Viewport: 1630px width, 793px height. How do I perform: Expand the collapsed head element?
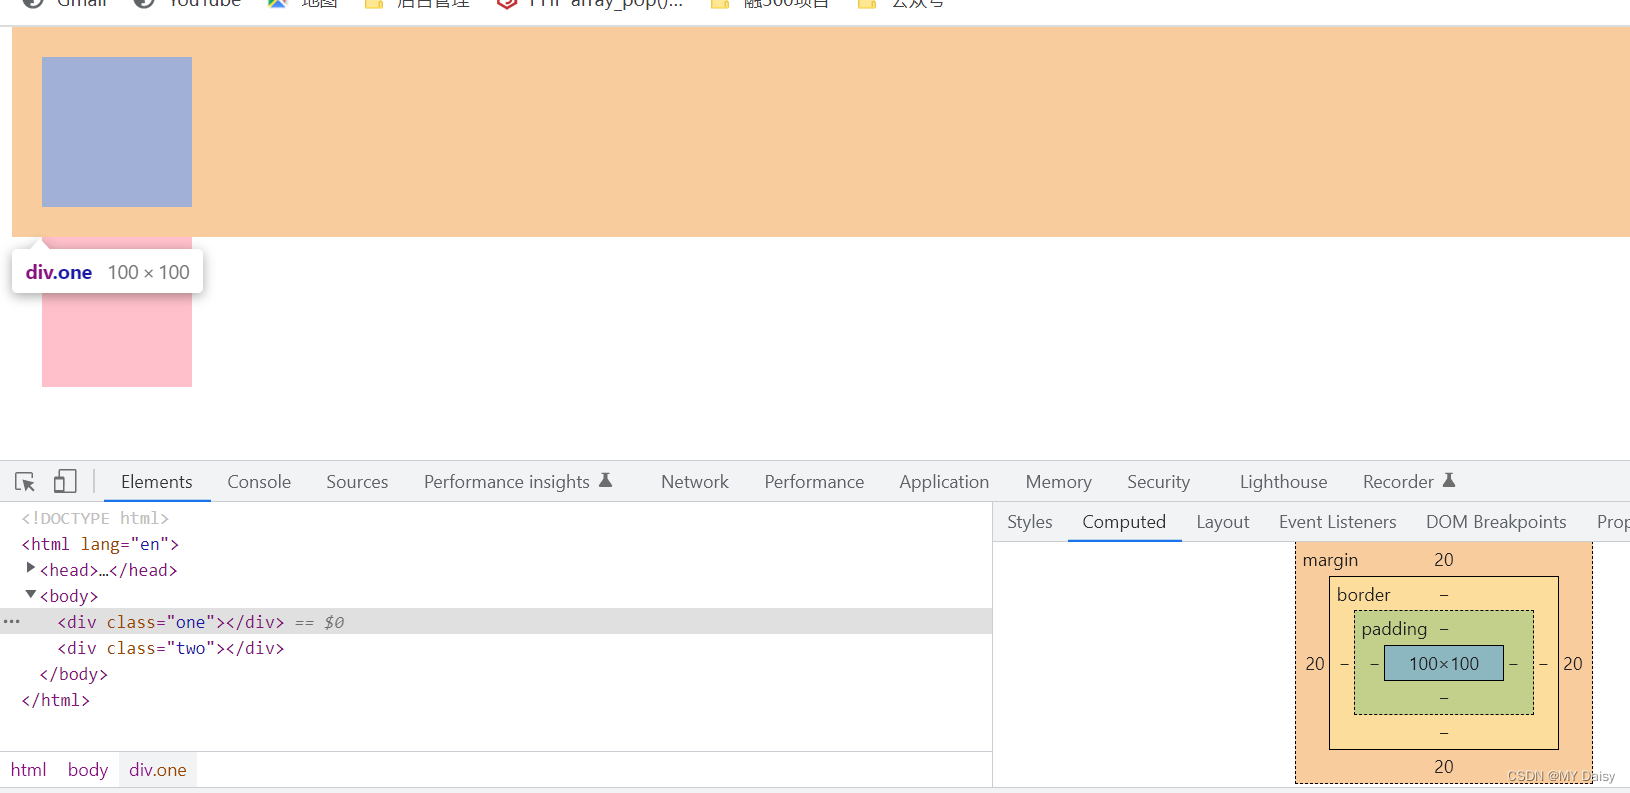(x=30, y=568)
